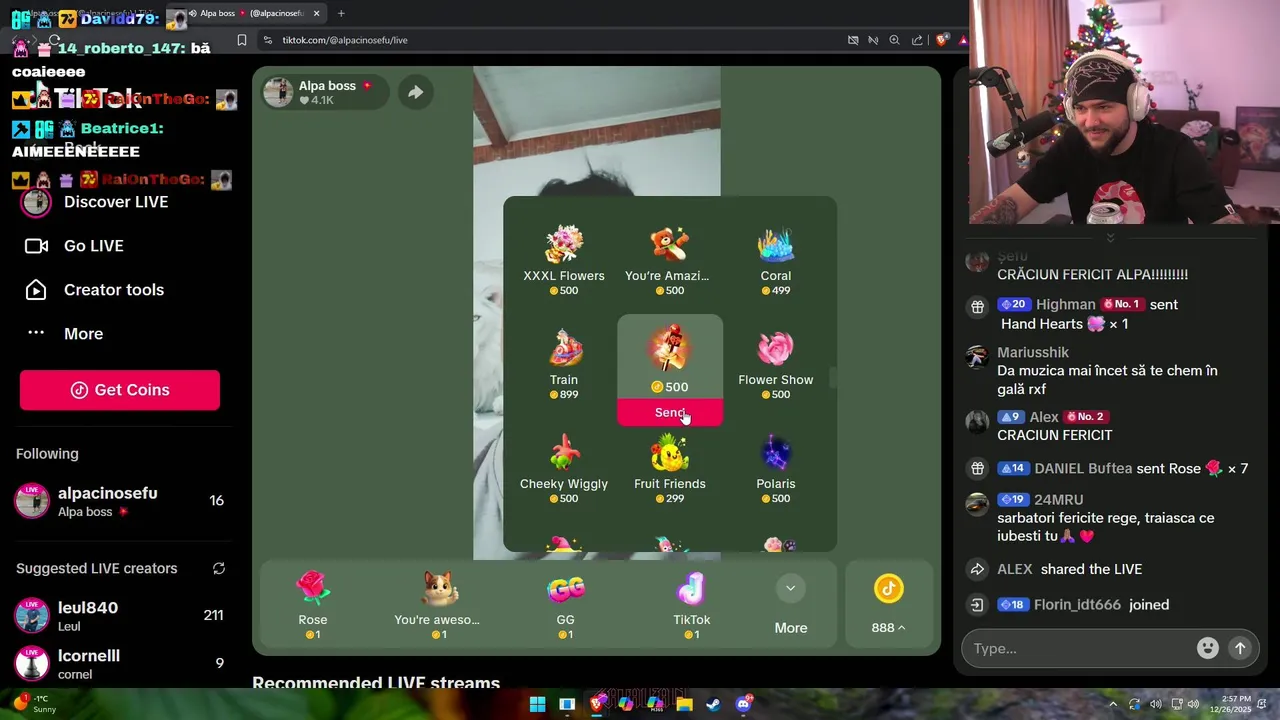Click the browser zoom magnifier icon
1280x720 pixels.
pos(895,40)
